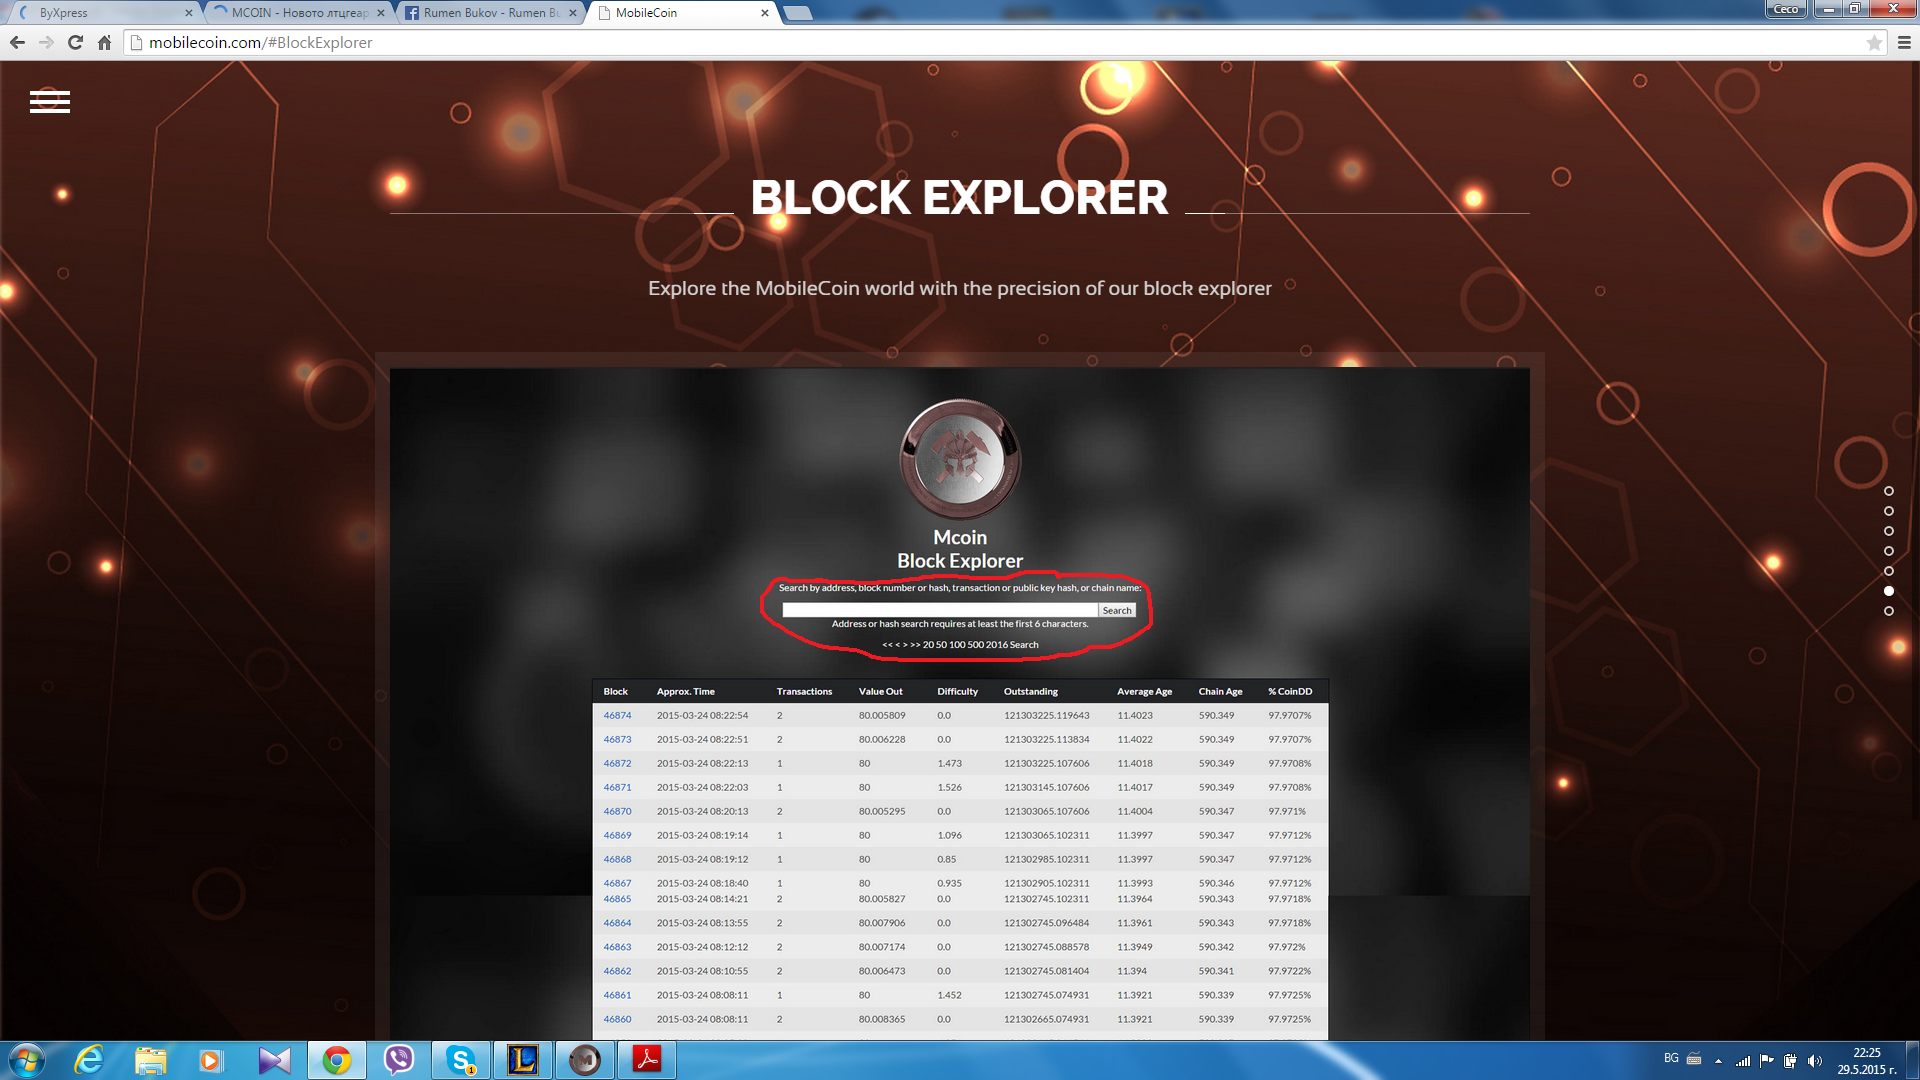Screen dimensions: 1920x1080
Task: Open block 46861
Action: 617,995
